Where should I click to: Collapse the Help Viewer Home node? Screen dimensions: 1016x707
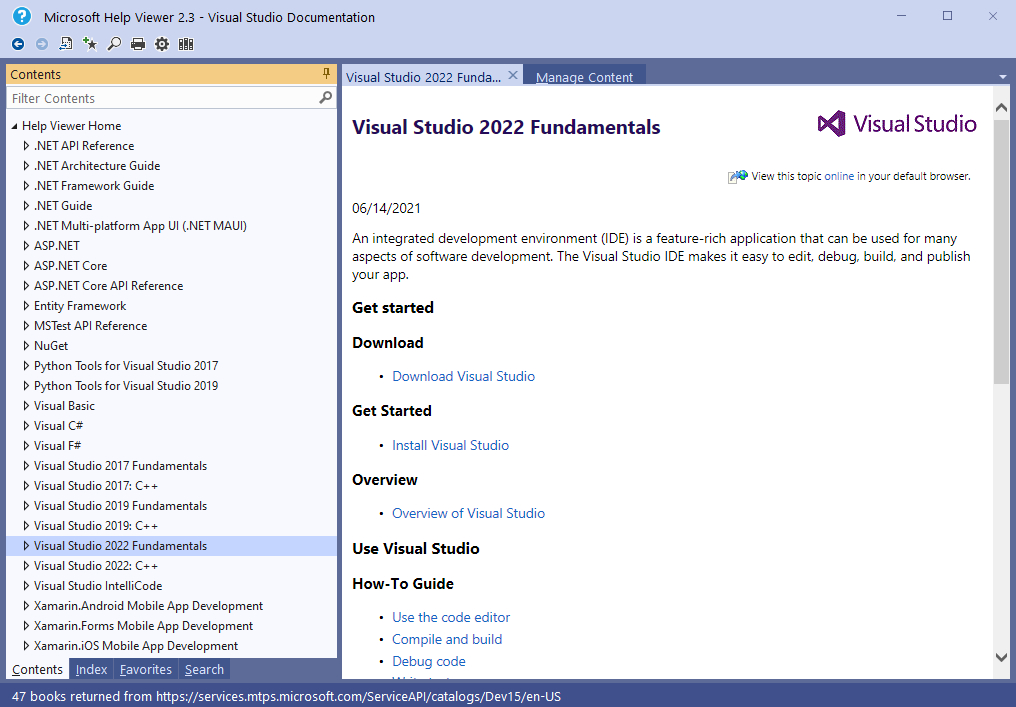tap(14, 126)
